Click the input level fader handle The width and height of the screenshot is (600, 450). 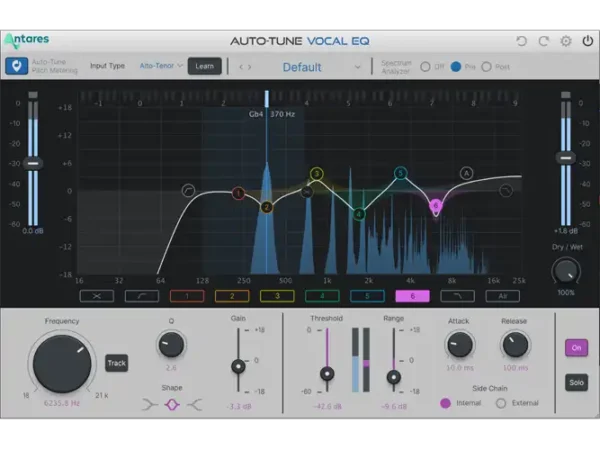pyautogui.click(x=33, y=164)
